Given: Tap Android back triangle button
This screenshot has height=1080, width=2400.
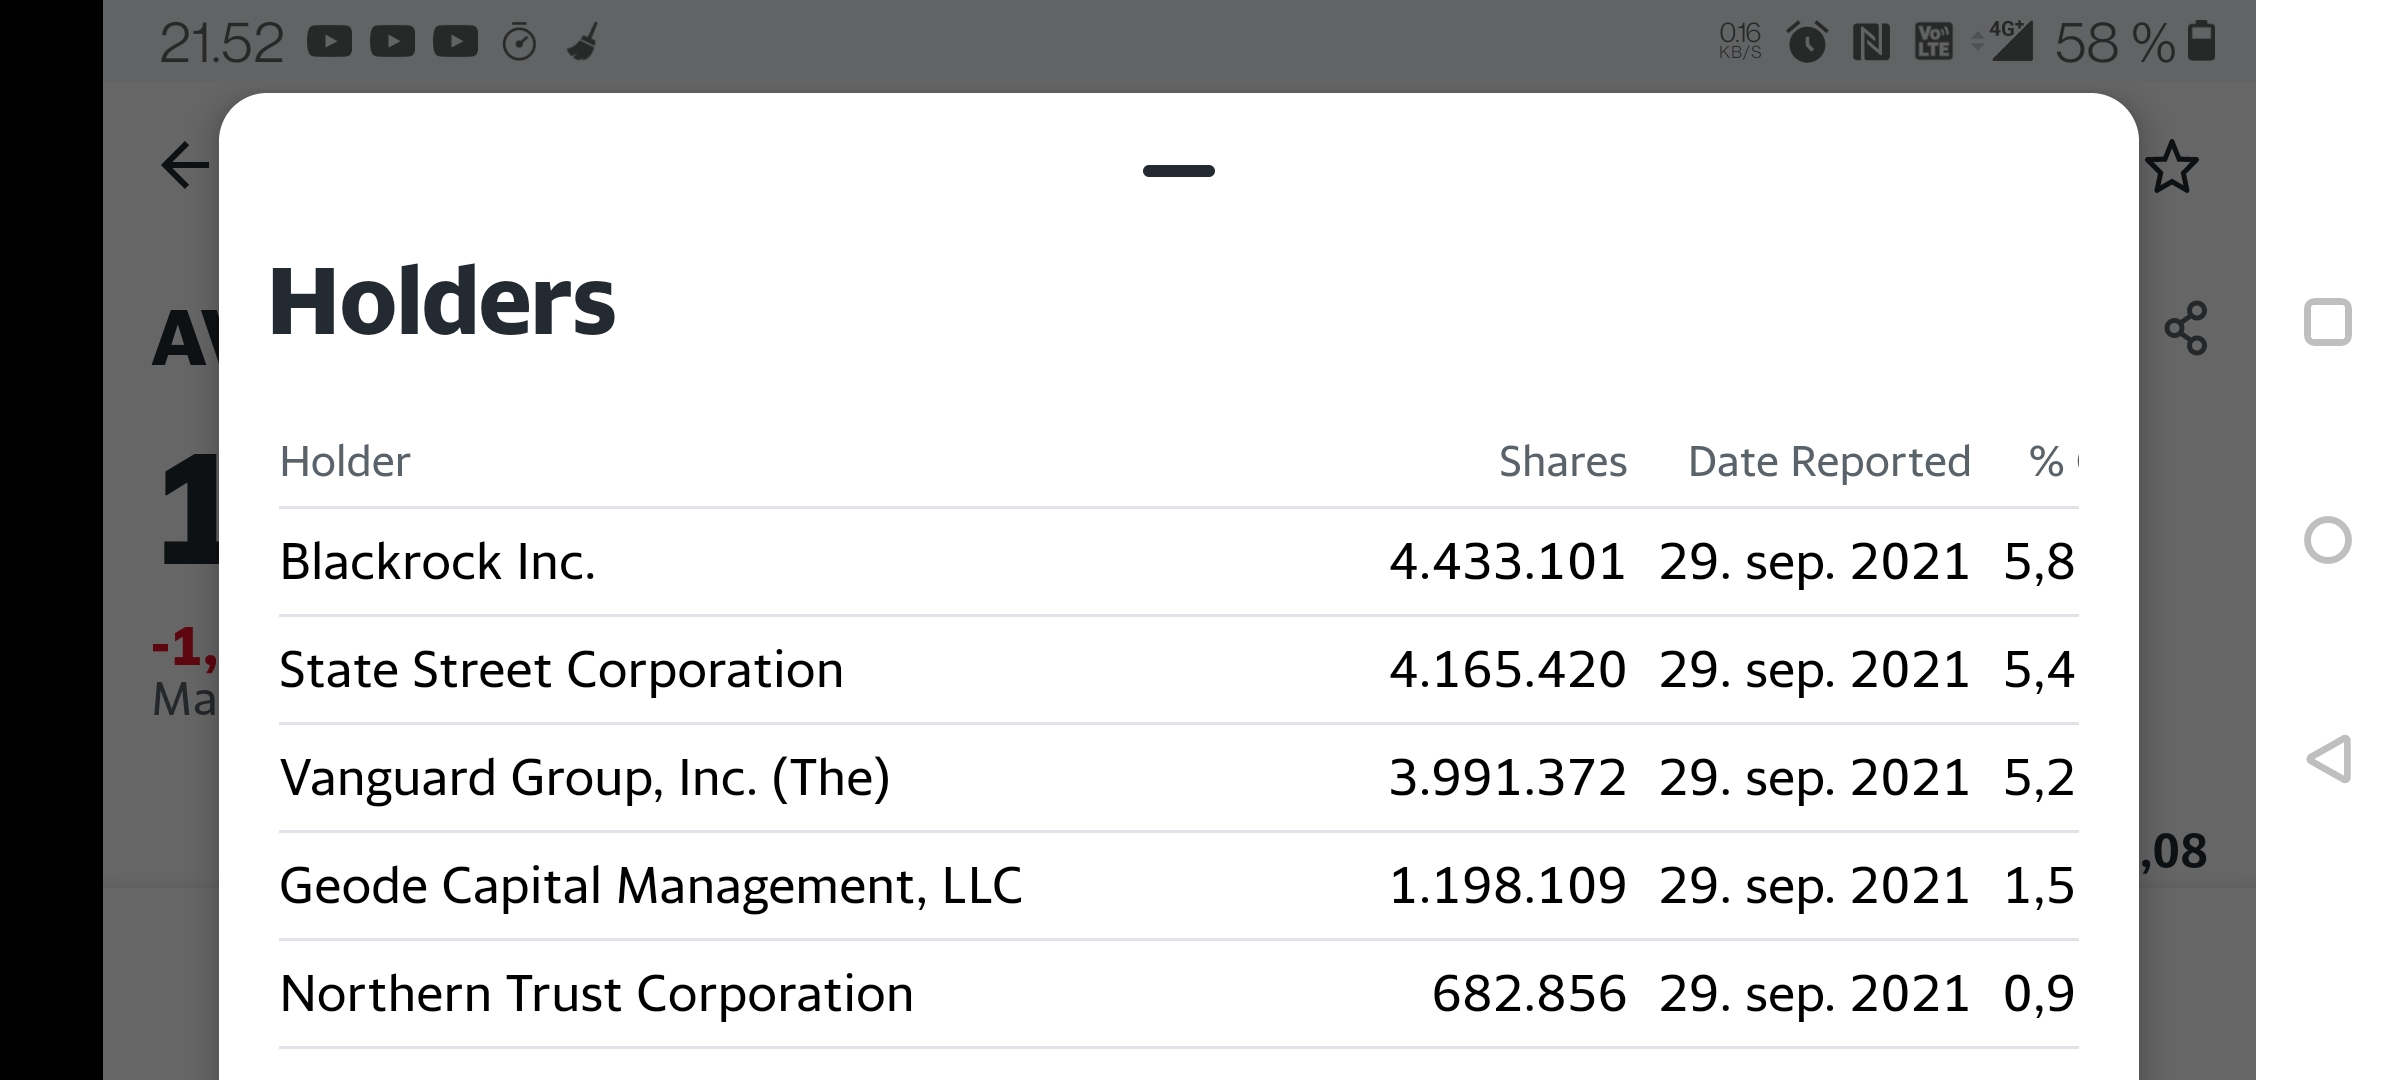Looking at the screenshot, I should point(2328,759).
